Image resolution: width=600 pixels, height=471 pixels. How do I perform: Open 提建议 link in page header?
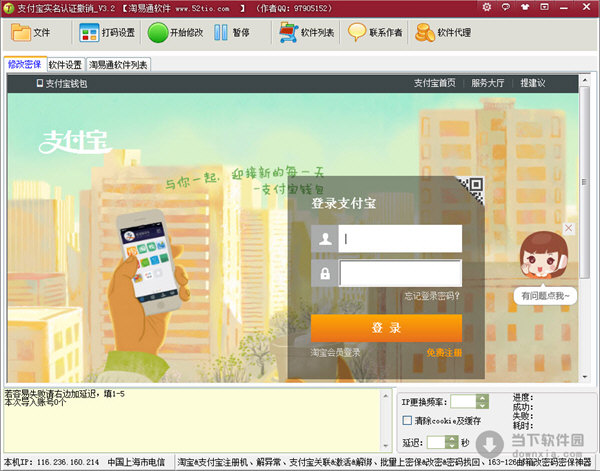533,83
